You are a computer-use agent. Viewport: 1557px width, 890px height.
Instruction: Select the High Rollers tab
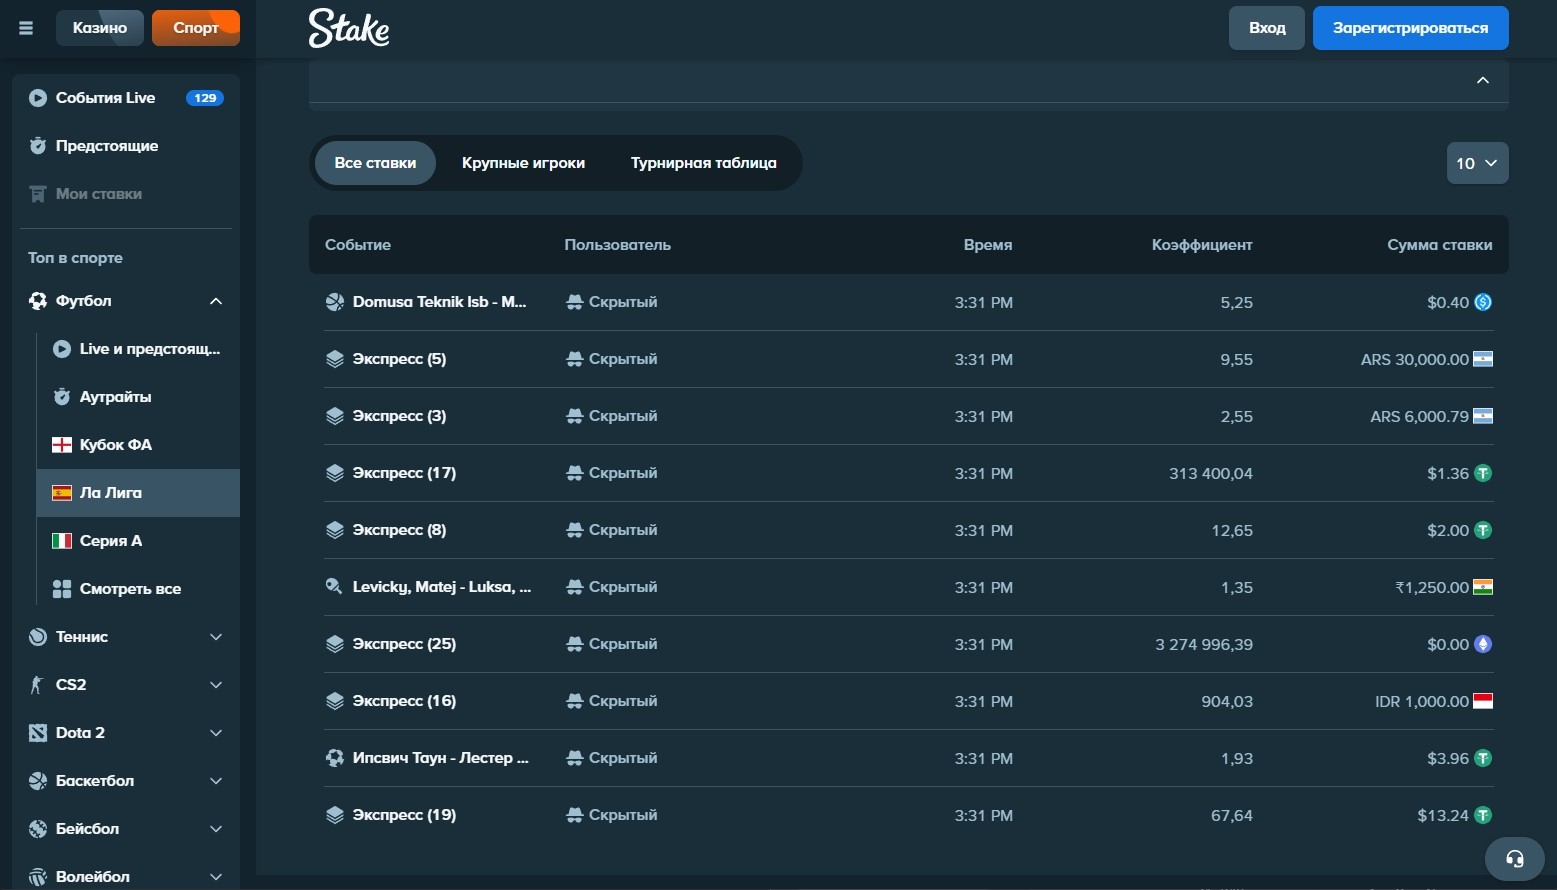click(x=523, y=163)
